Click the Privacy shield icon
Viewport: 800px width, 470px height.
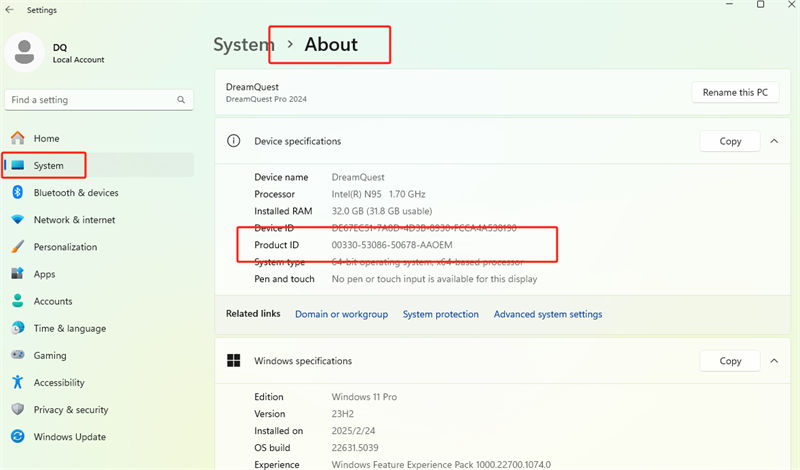(x=18, y=409)
